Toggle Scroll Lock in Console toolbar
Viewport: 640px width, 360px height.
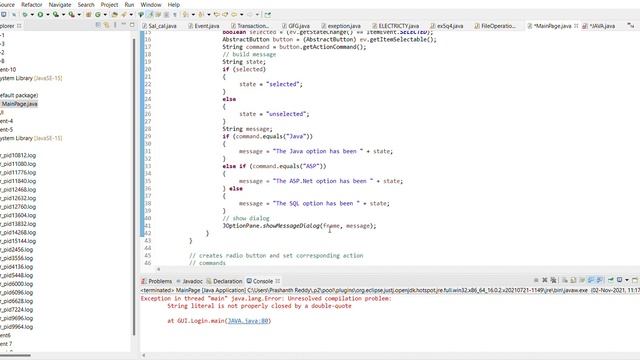[x=573, y=280]
